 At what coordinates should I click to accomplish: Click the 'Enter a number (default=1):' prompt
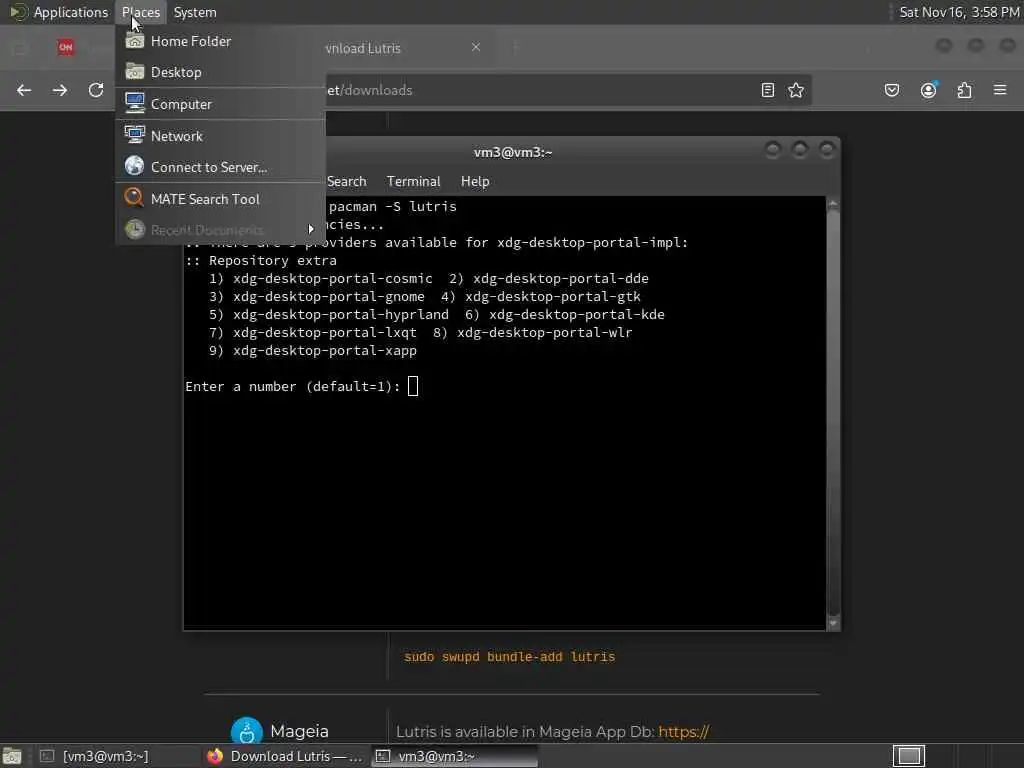pyautogui.click(x=293, y=387)
